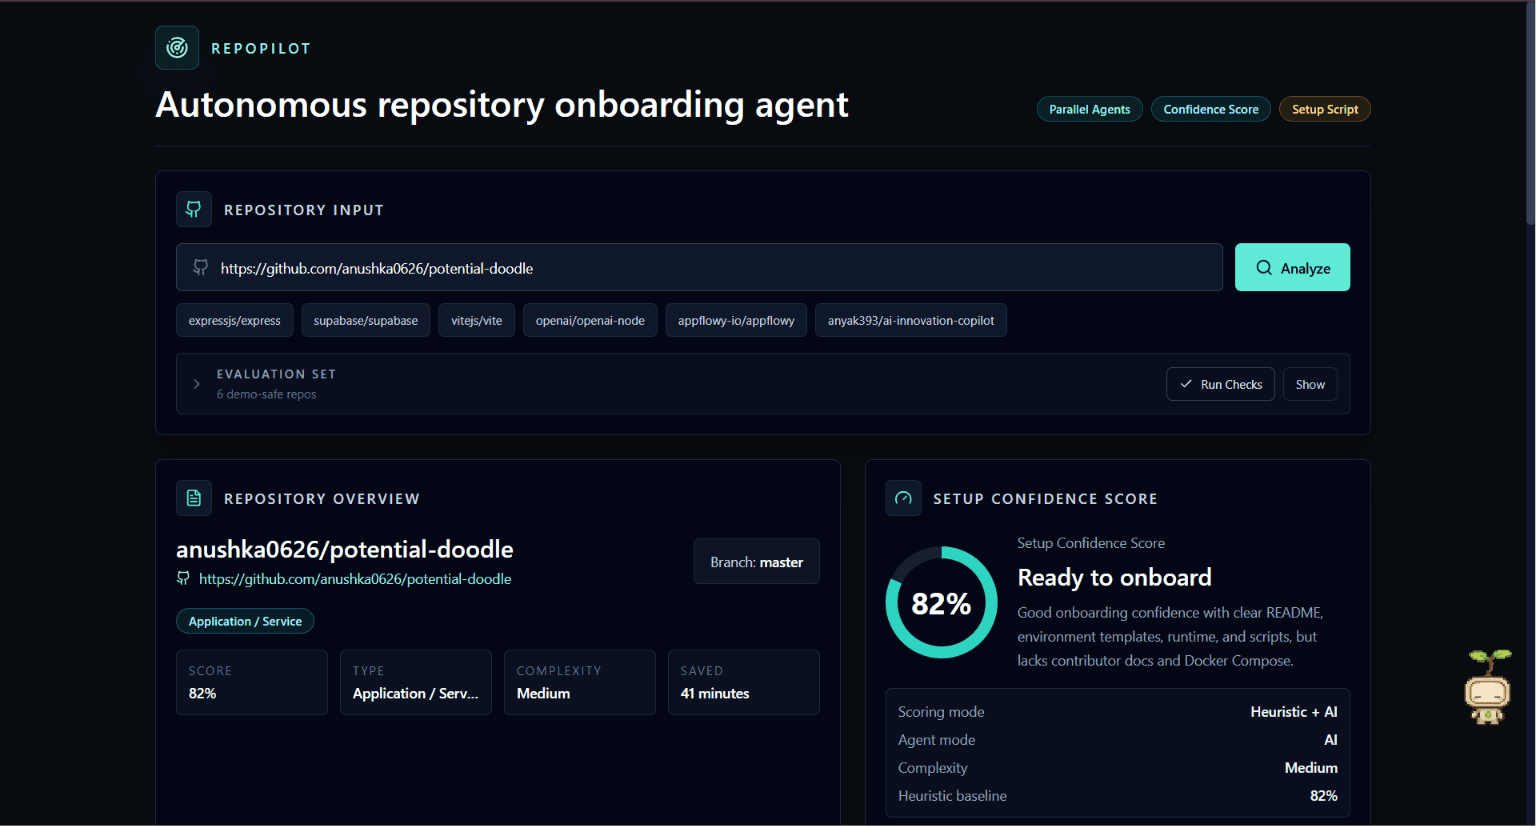Viewport: 1536px width, 826px height.
Task: Click the Analyze button
Action: (x=1292, y=267)
